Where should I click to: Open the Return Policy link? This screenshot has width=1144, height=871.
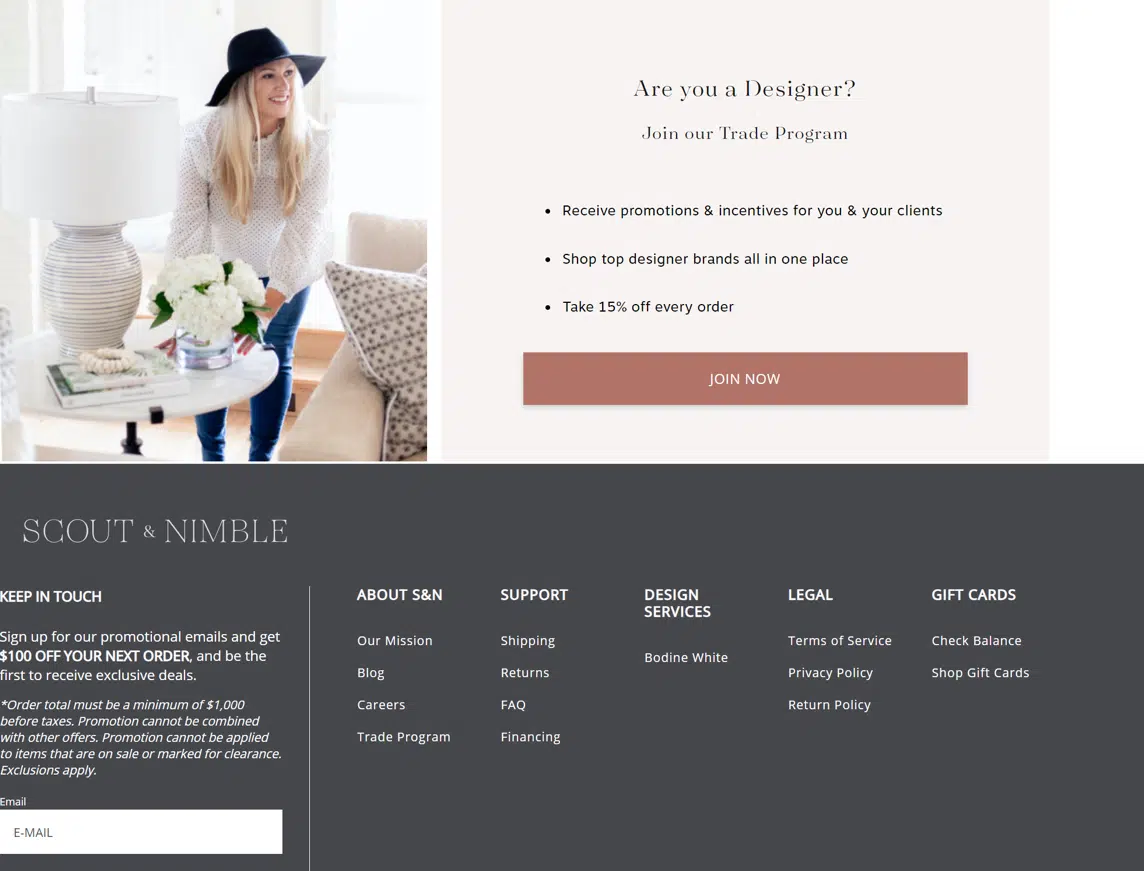tap(830, 705)
